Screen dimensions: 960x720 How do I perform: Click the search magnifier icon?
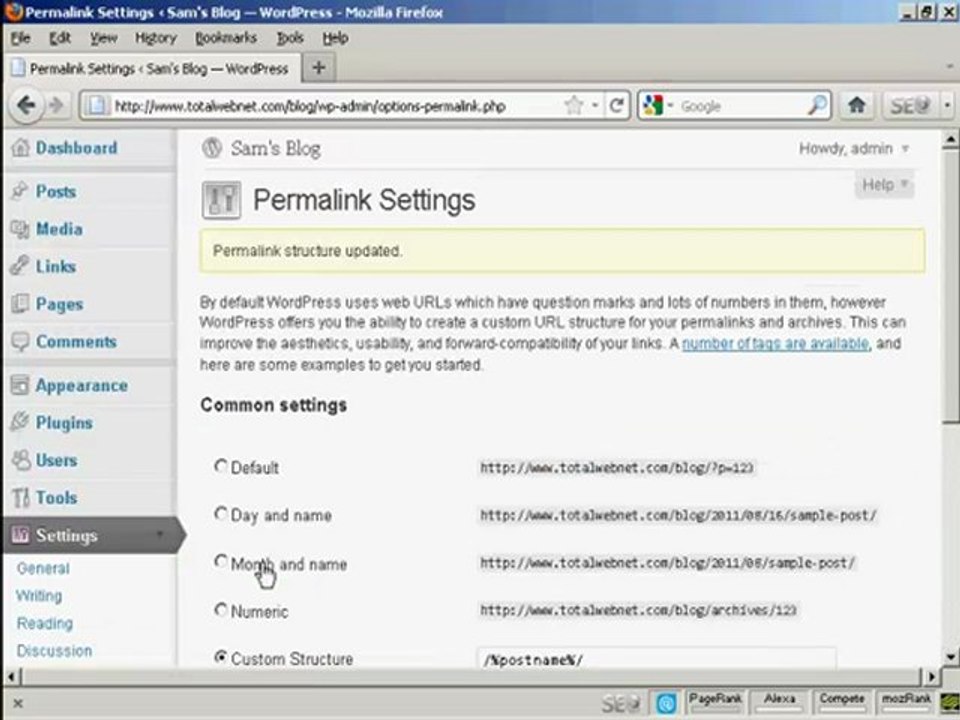[x=817, y=105]
